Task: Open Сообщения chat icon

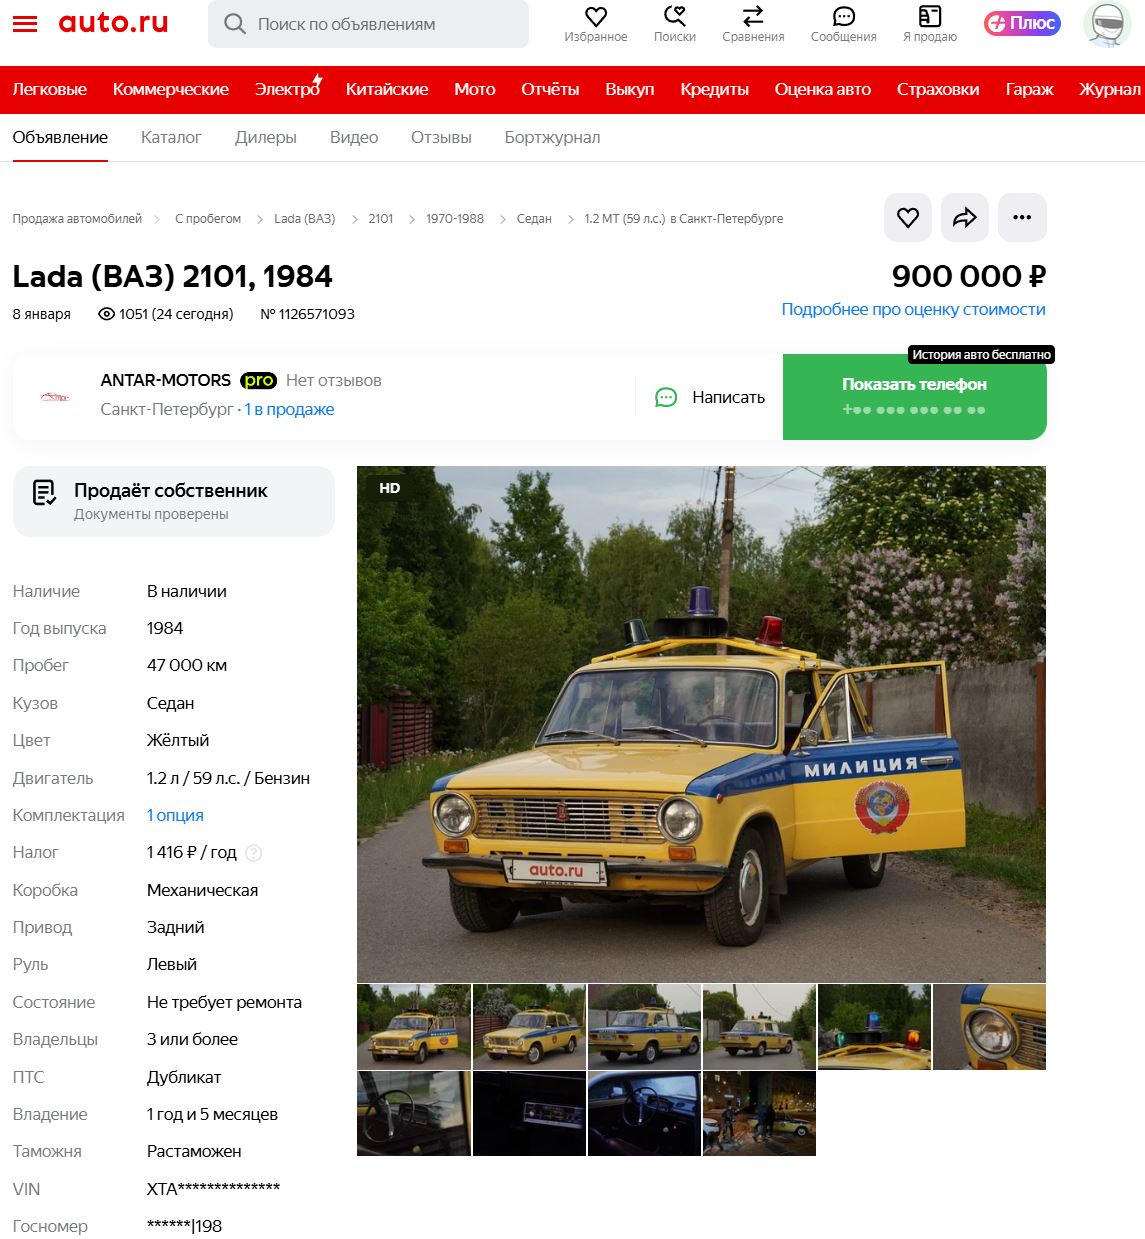Action: click(x=844, y=17)
